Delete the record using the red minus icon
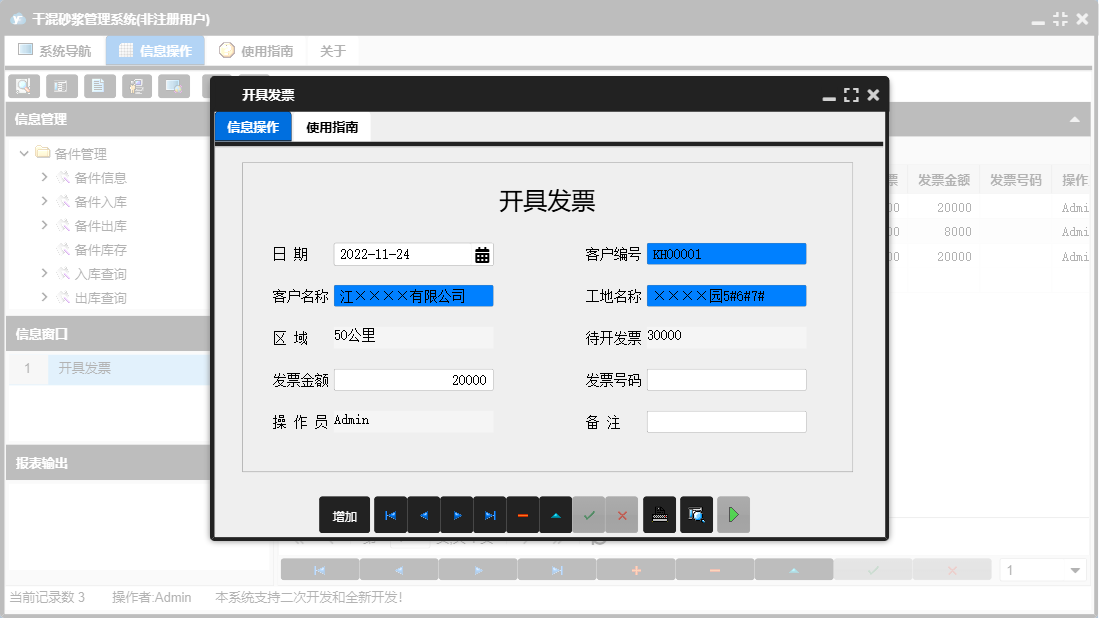 [x=523, y=514]
